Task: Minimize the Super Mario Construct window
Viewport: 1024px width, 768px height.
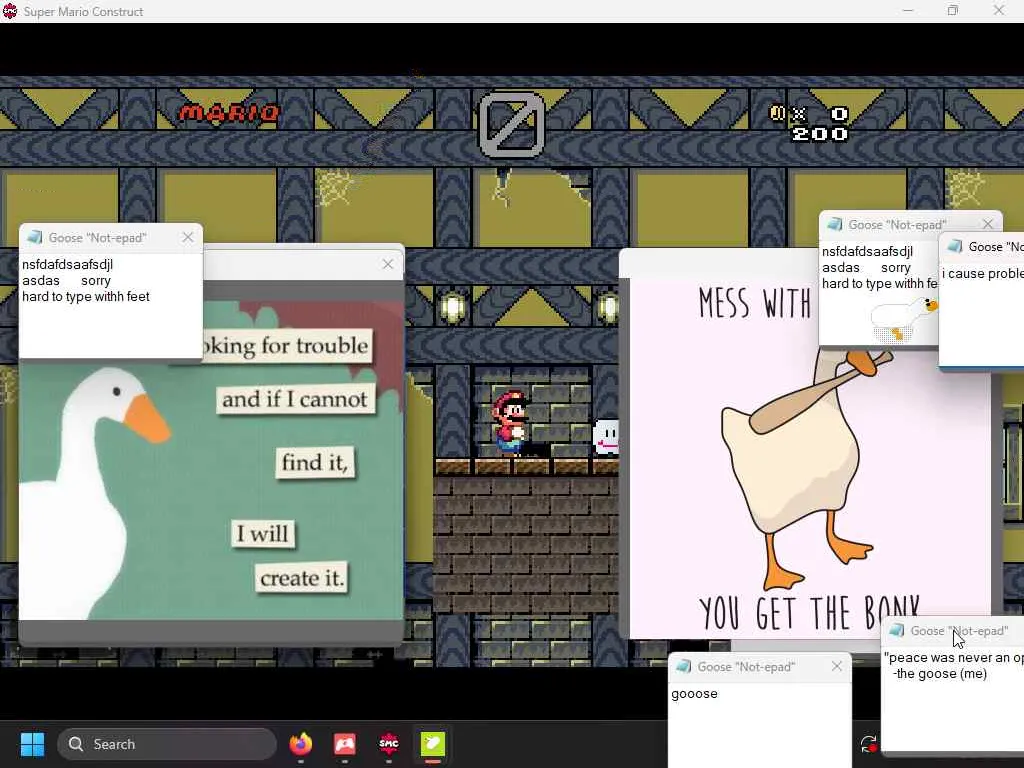Action: coord(908,10)
